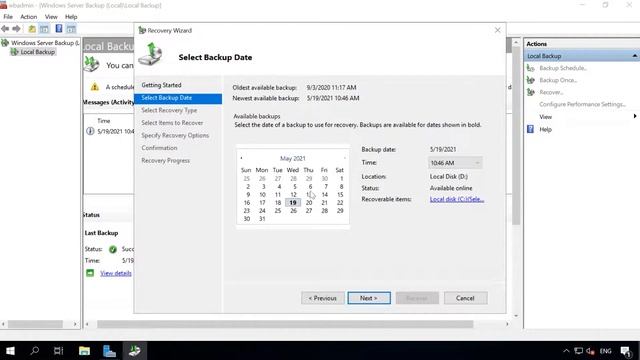Click the warning icon beside schedule message

coord(95,87)
